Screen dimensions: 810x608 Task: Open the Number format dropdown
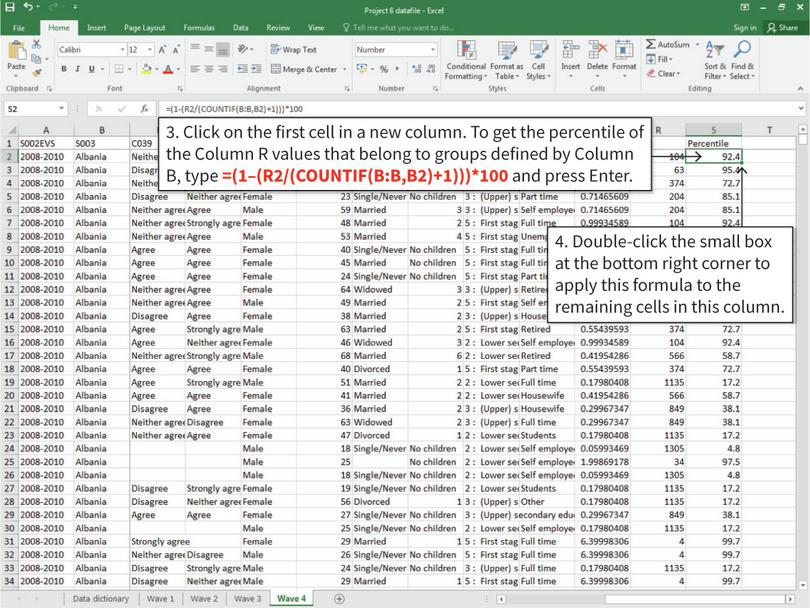pyautogui.click(x=432, y=49)
